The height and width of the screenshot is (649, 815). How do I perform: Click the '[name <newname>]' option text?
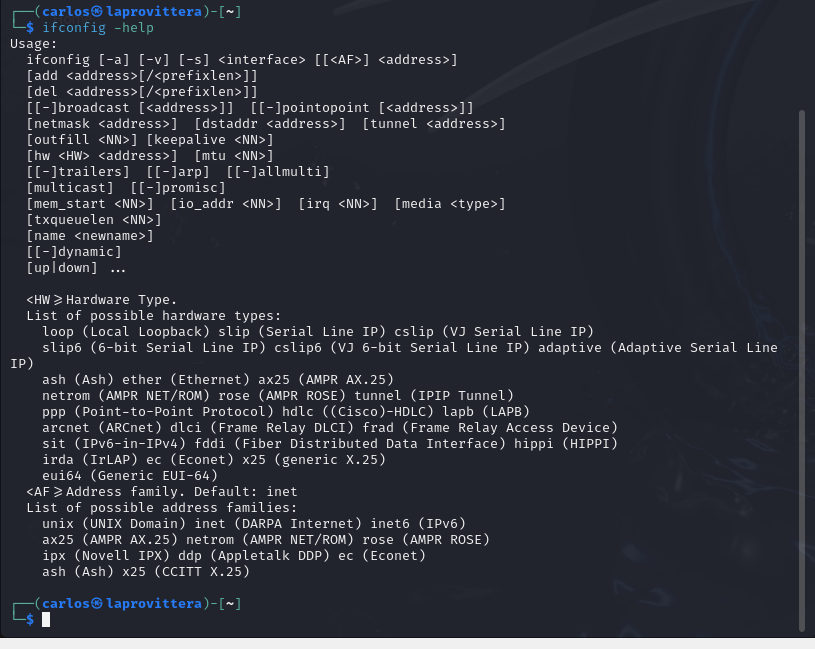coord(90,236)
